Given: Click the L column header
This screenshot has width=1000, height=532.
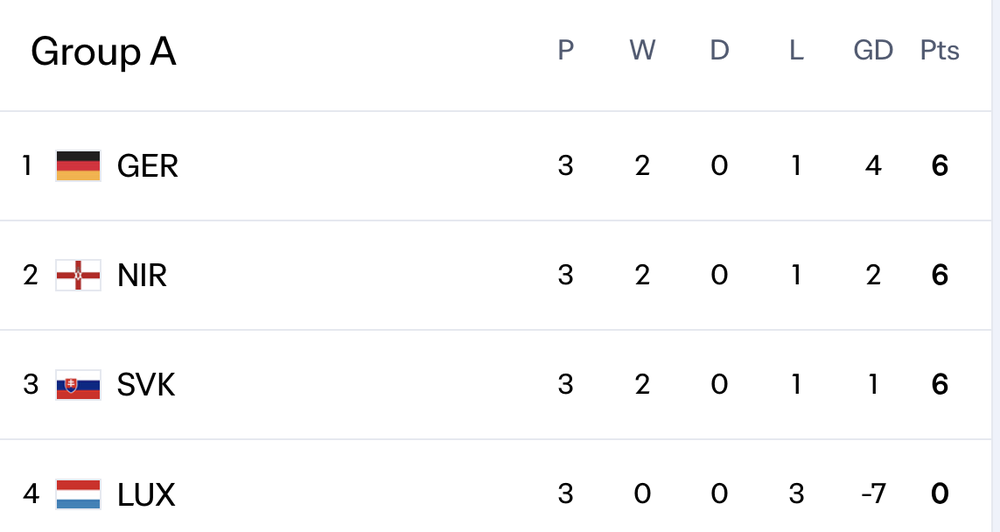Looking at the screenshot, I should (796, 51).
